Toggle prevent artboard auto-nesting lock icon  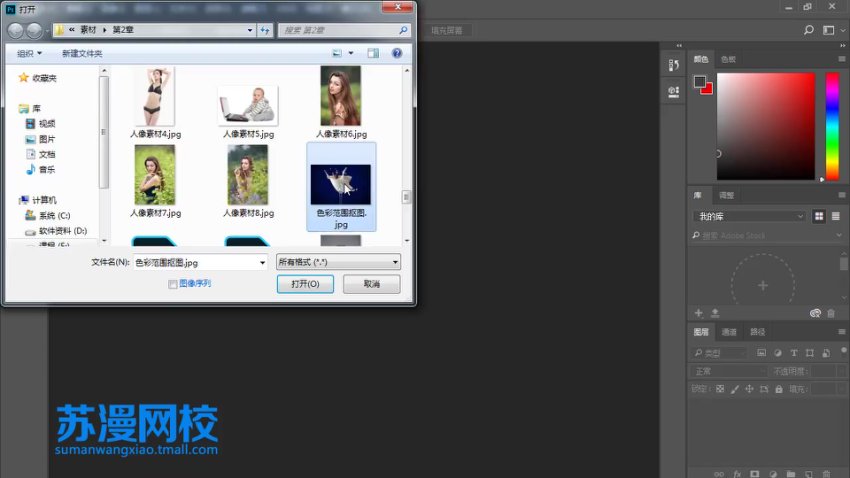point(764,389)
